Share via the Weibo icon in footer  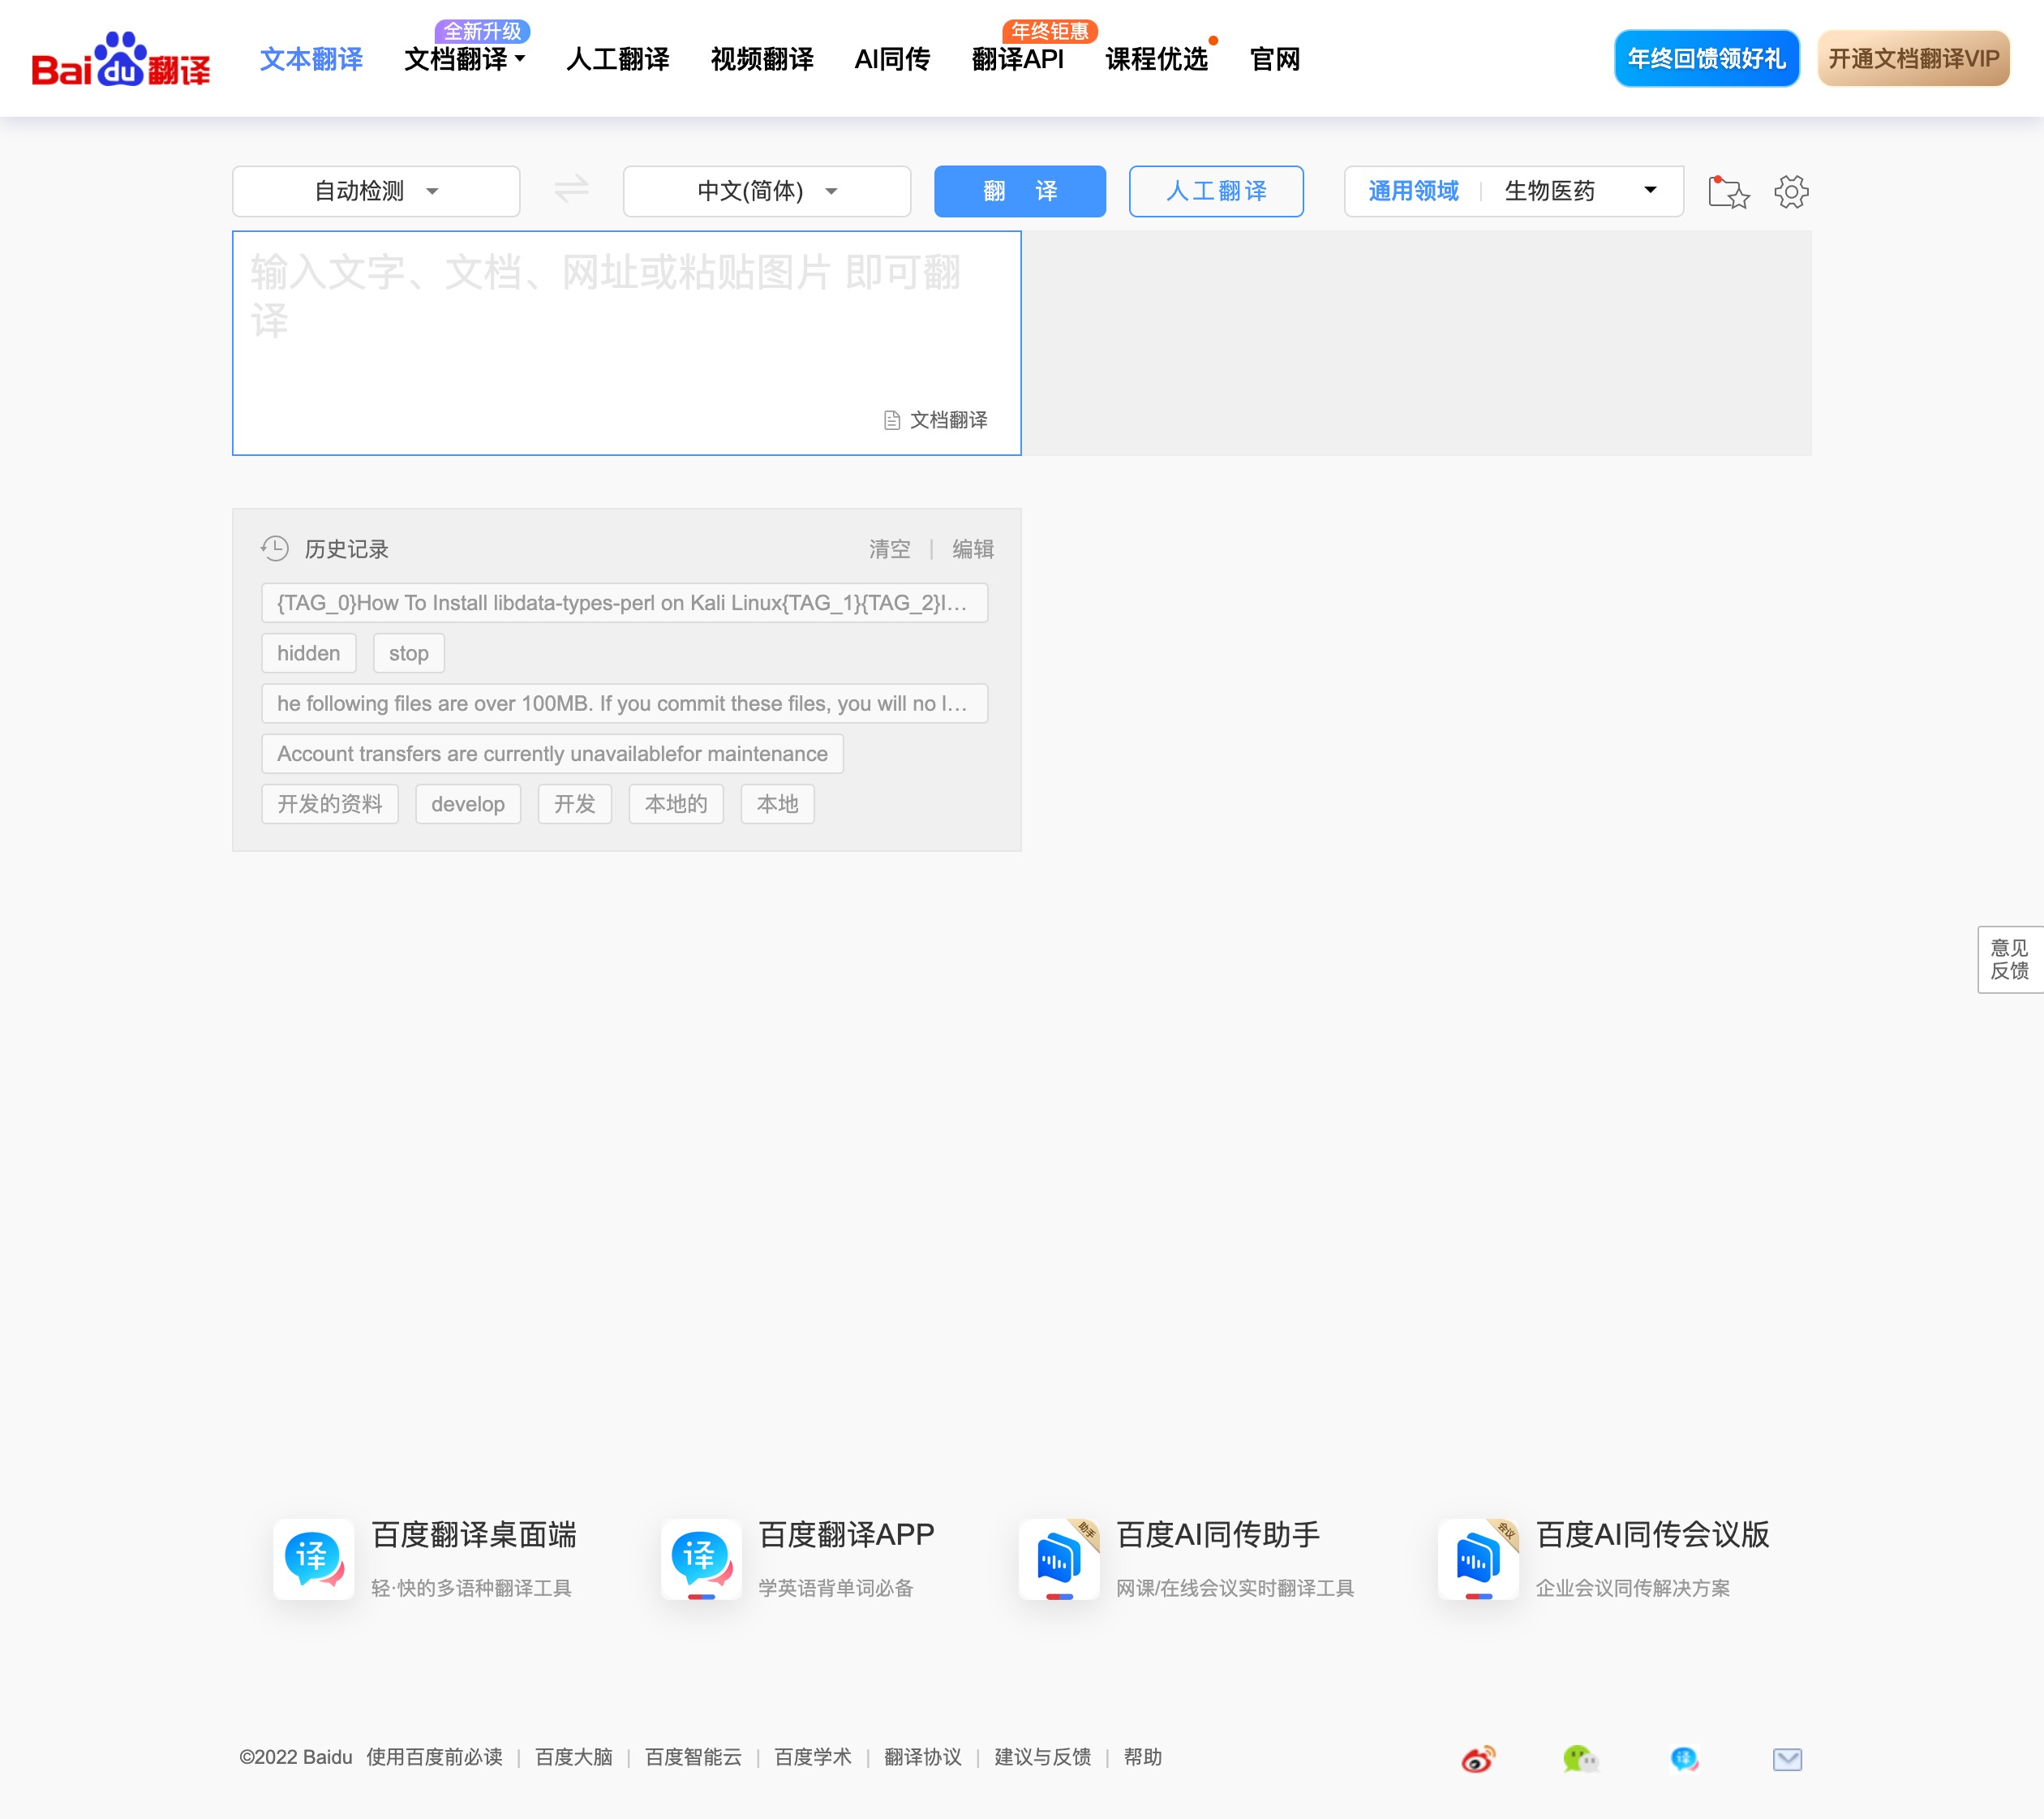pyautogui.click(x=1476, y=1758)
